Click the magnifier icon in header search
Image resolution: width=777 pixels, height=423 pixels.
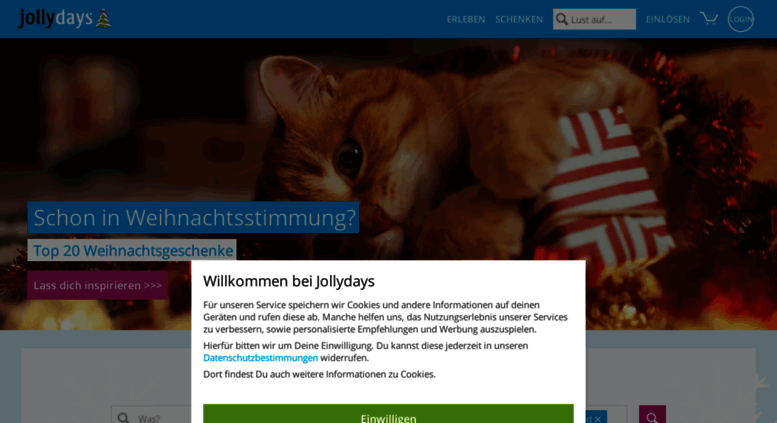coord(561,19)
